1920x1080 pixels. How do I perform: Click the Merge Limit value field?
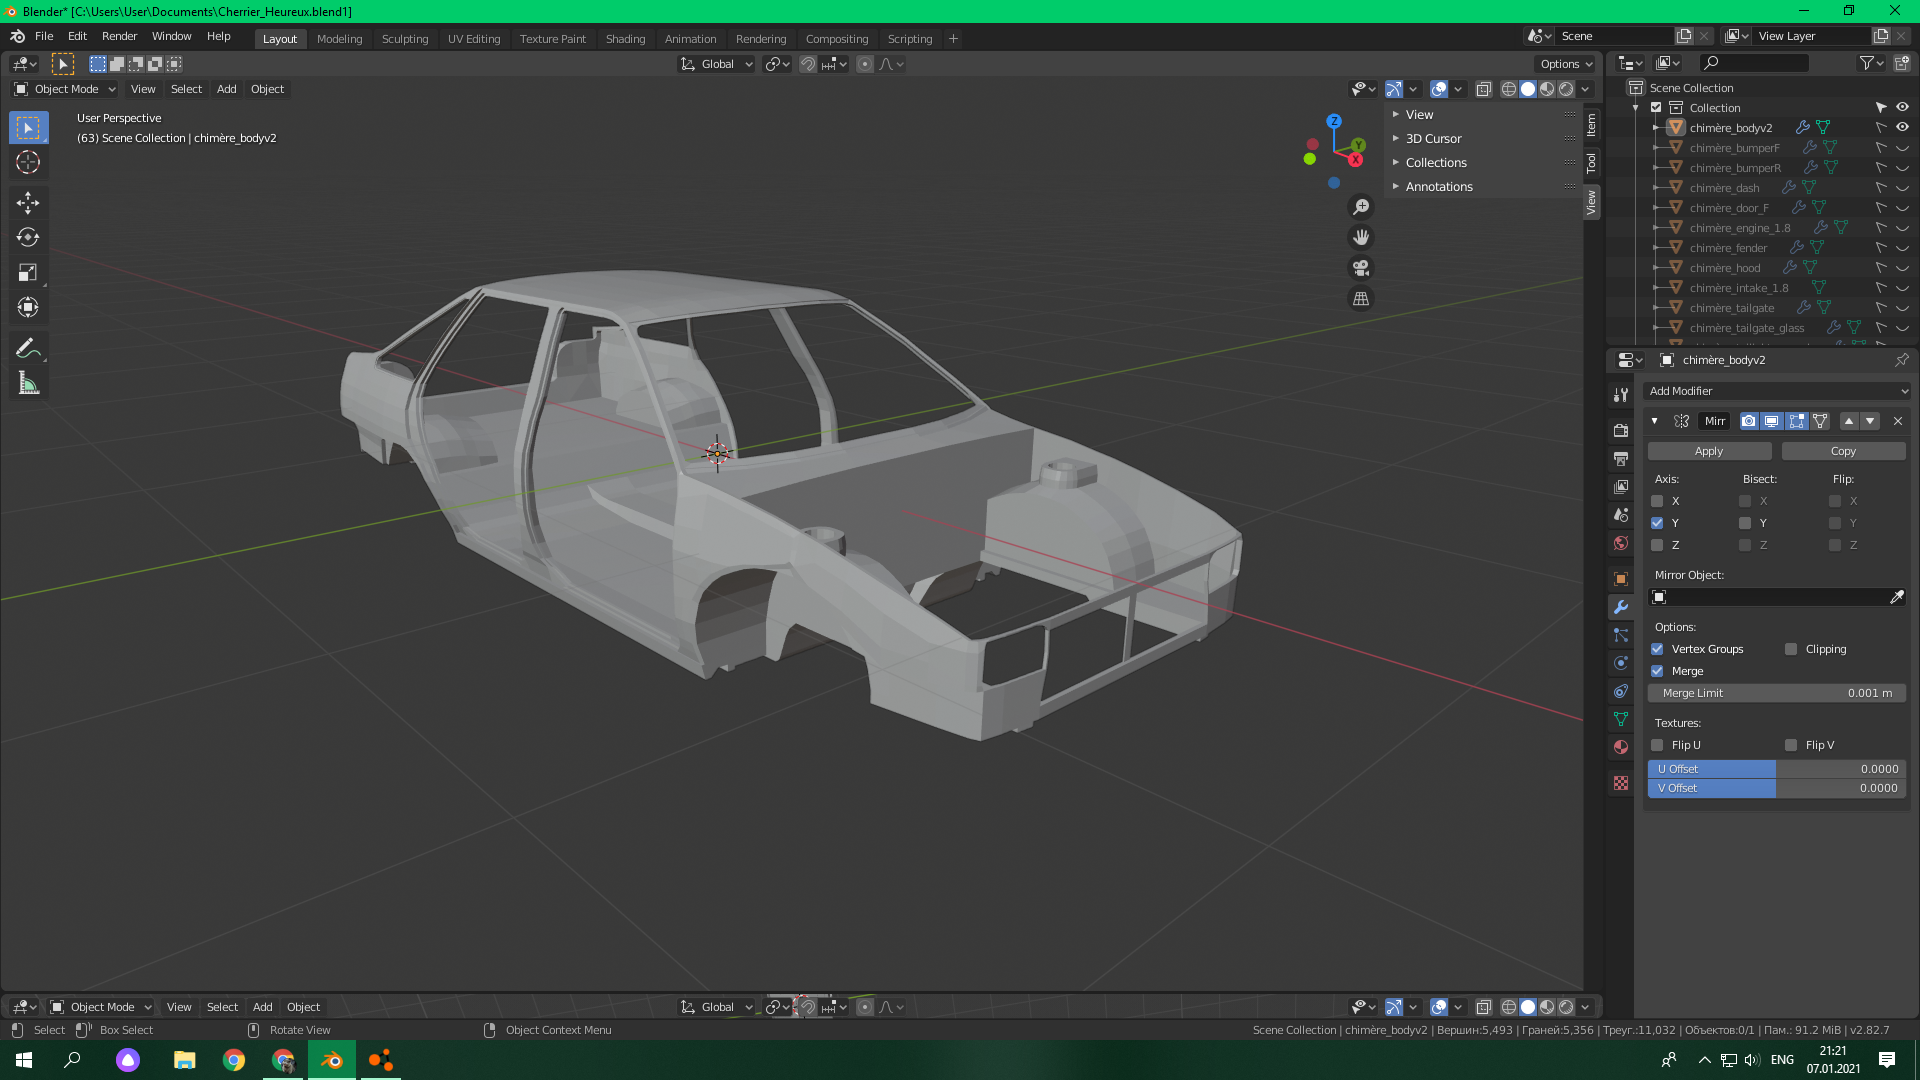click(1777, 693)
